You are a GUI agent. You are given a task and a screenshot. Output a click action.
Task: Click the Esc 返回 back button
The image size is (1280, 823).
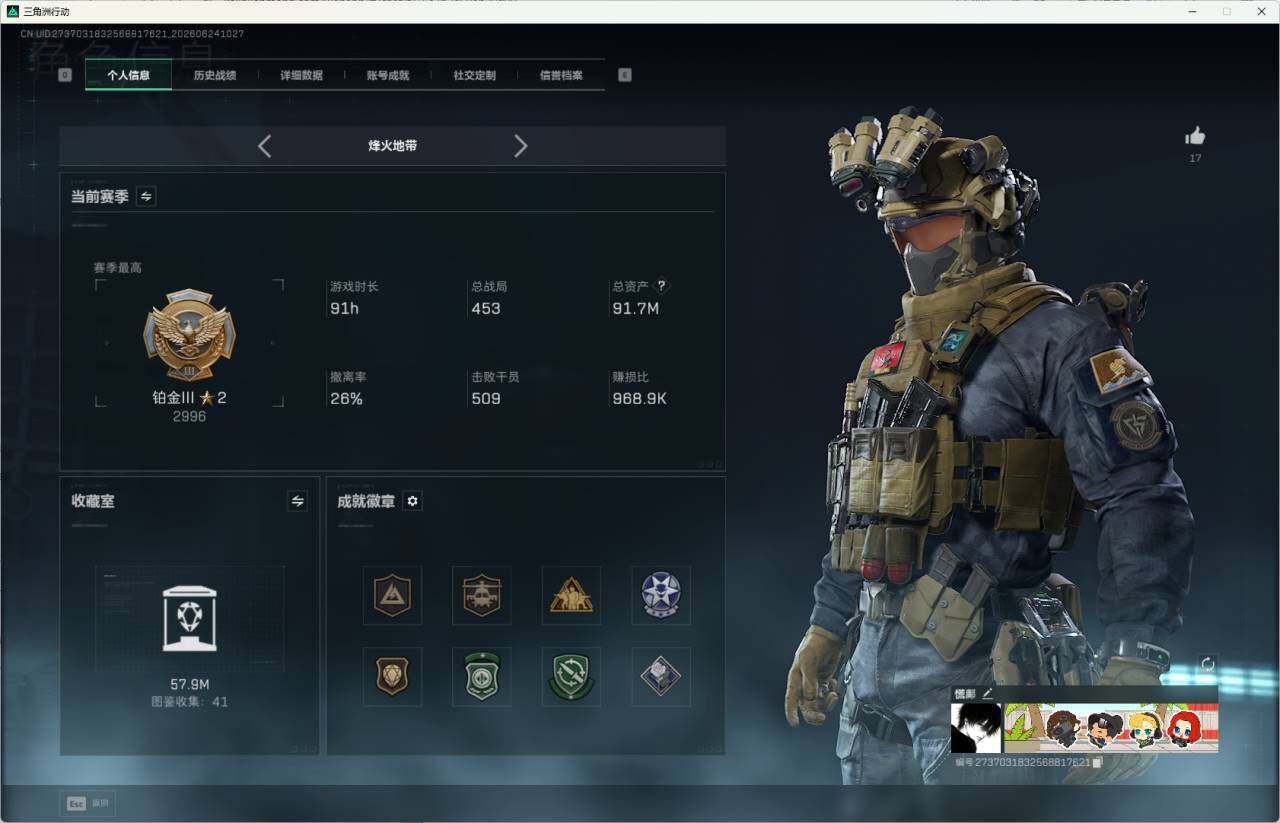click(x=89, y=803)
